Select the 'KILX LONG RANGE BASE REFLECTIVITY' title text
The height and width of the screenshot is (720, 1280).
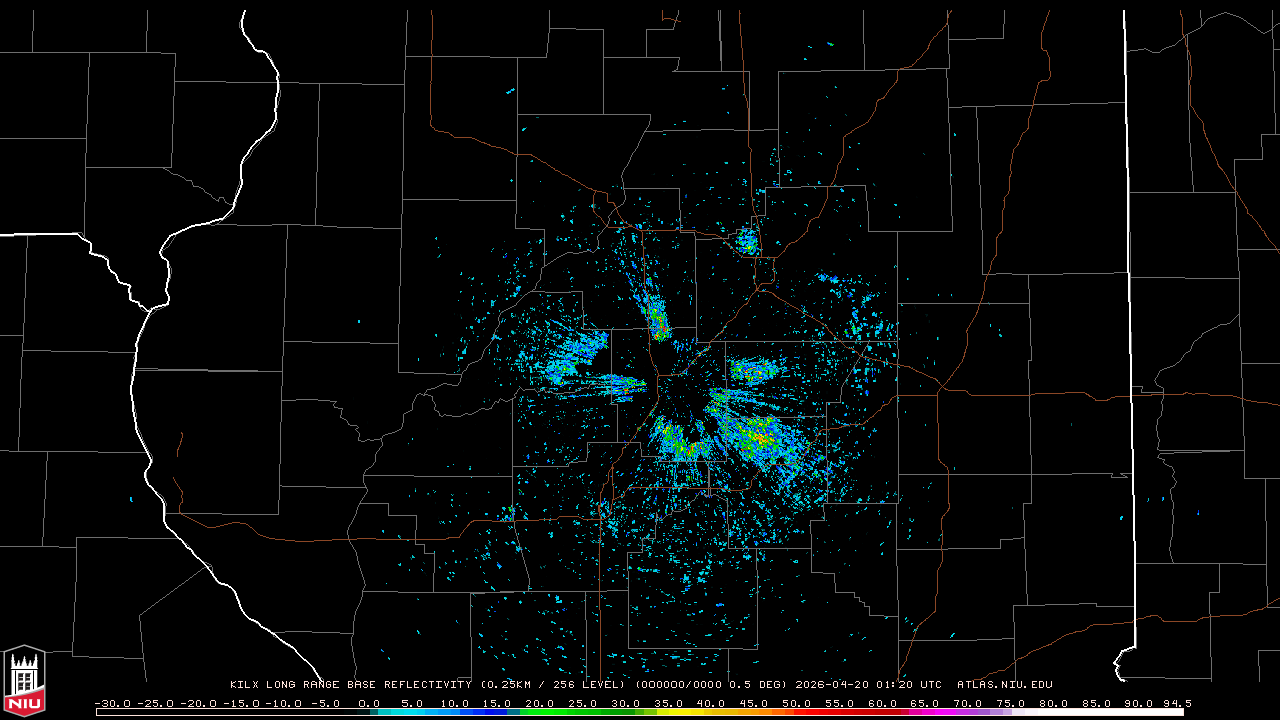(x=350, y=685)
